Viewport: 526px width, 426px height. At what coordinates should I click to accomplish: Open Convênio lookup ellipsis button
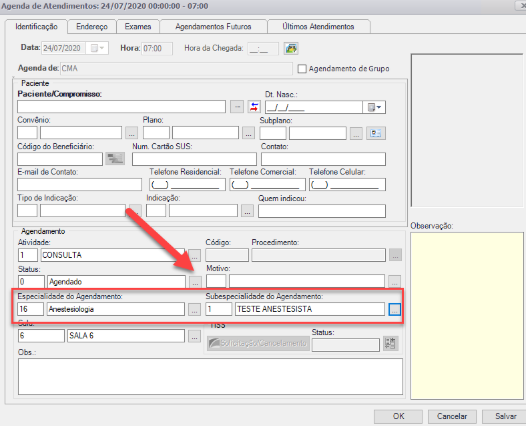[x=132, y=133]
